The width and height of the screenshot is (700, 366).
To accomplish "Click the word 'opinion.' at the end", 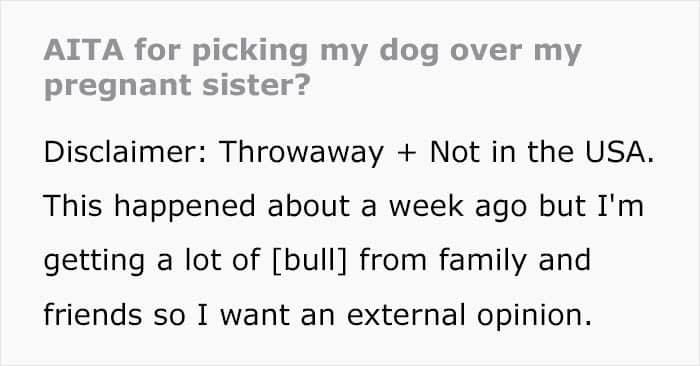I will (x=534, y=316).
